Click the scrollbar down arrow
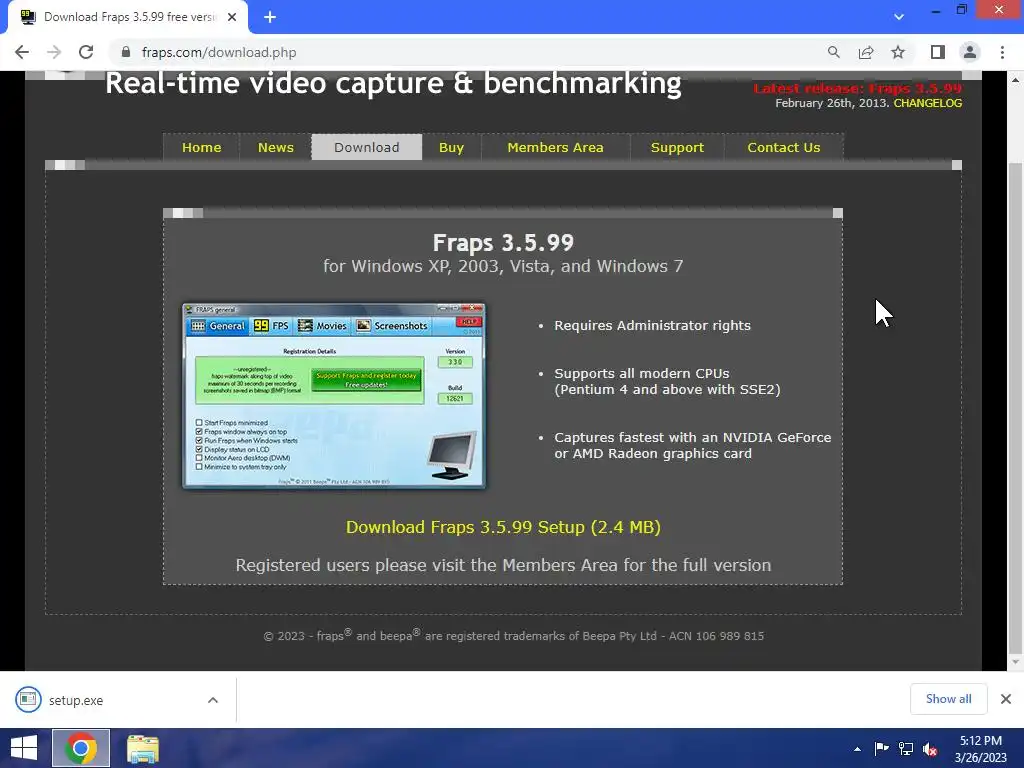The width and height of the screenshot is (1024, 768). [x=1015, y=662]
